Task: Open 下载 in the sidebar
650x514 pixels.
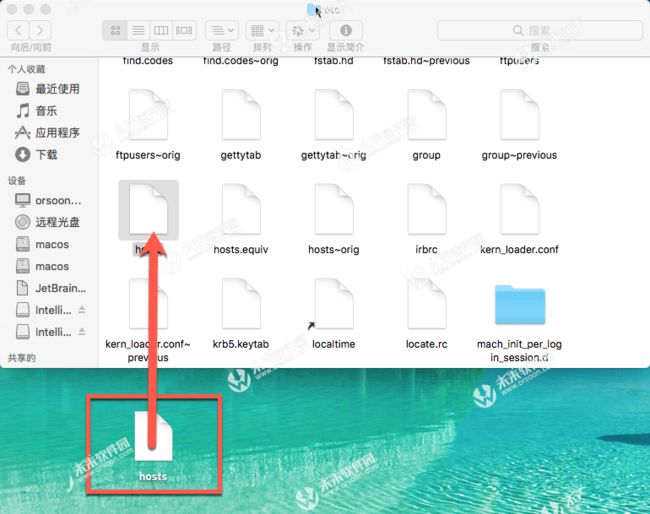Action: point(36,155)
